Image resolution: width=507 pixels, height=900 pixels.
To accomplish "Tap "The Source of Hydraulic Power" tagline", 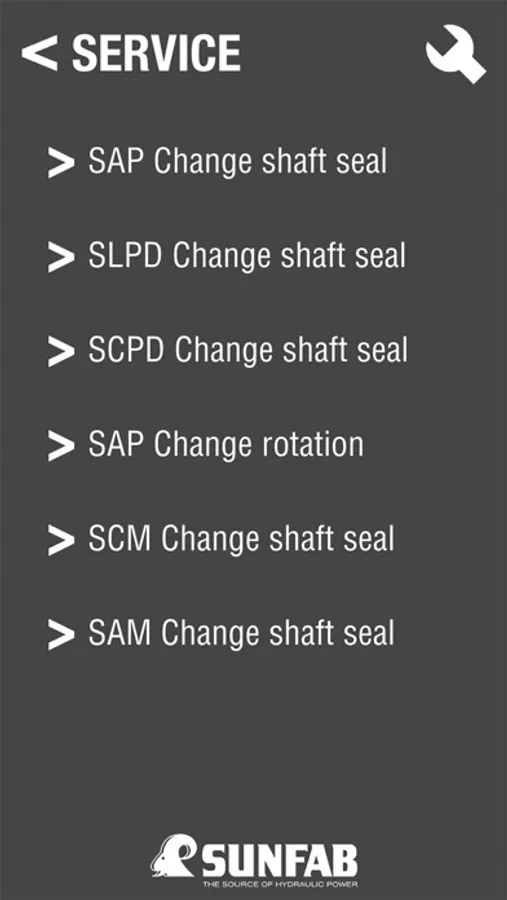I will [x=280, y=885].
